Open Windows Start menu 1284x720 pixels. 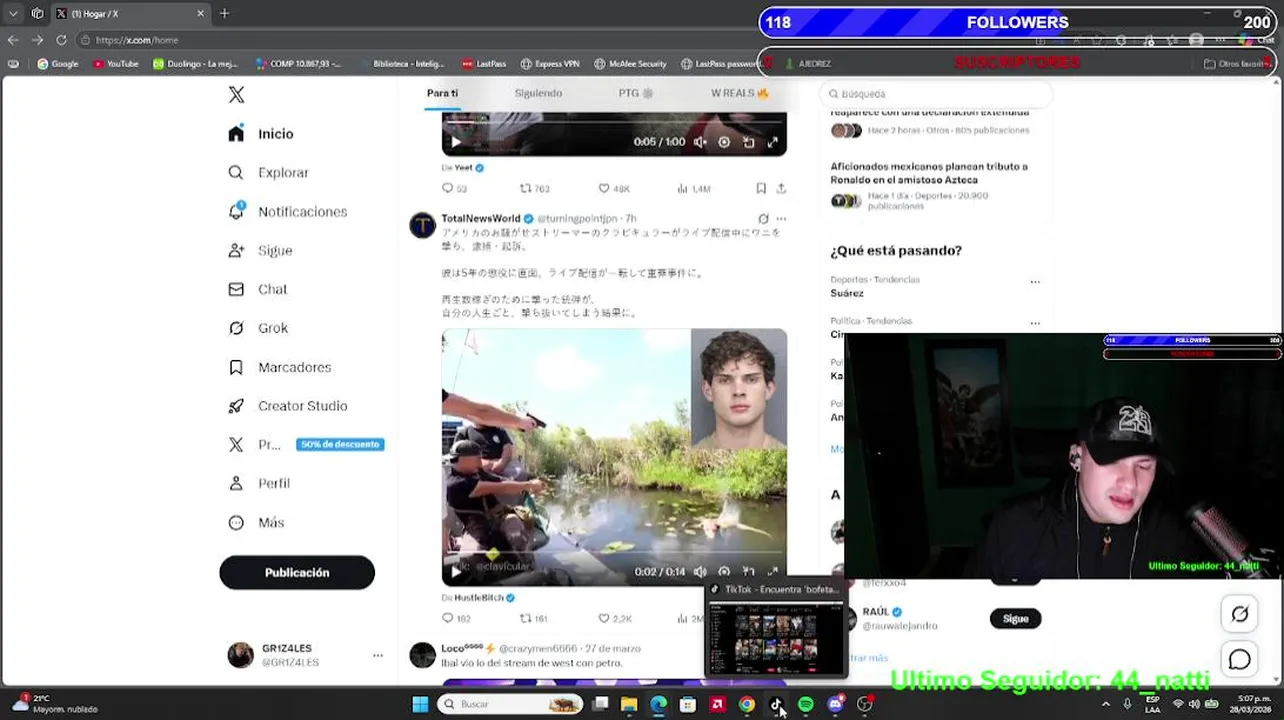420,705
